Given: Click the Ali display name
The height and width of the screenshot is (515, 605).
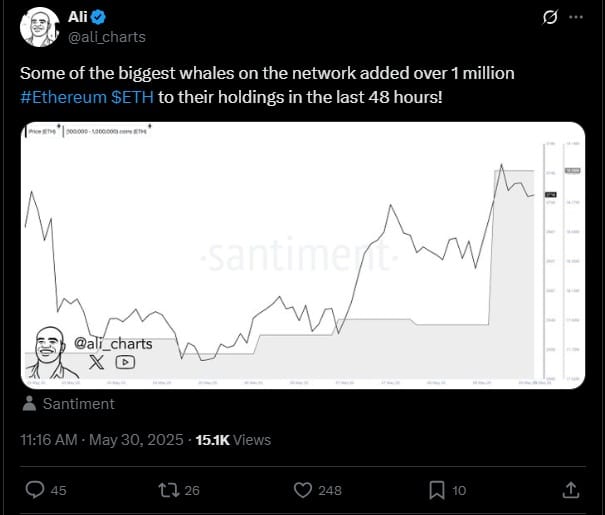Looking at the screenshot, I should point(78,17).
